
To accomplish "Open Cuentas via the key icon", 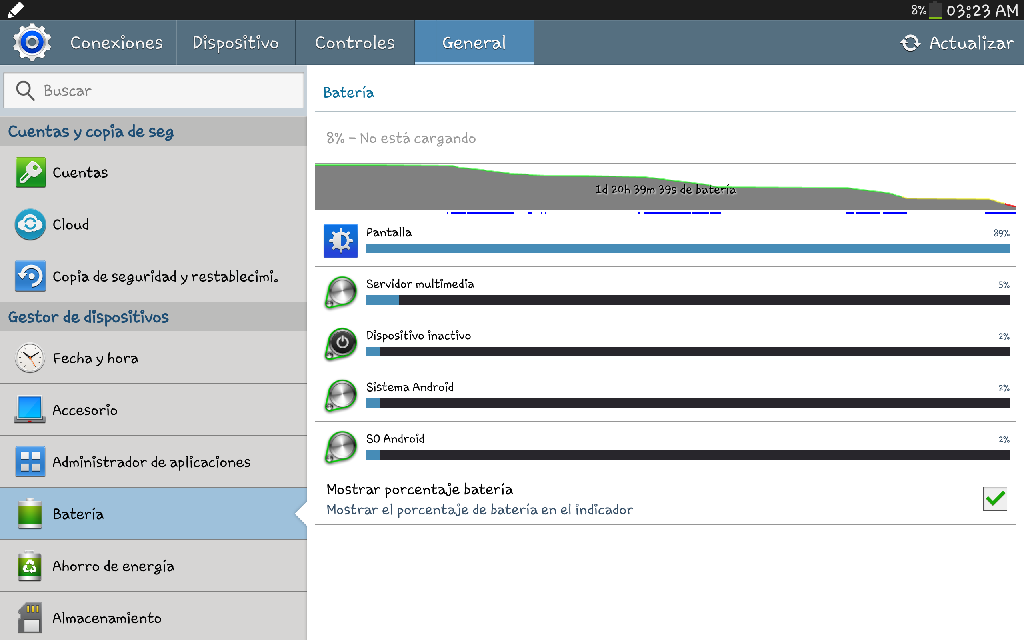I will click(x=31, y=173).
